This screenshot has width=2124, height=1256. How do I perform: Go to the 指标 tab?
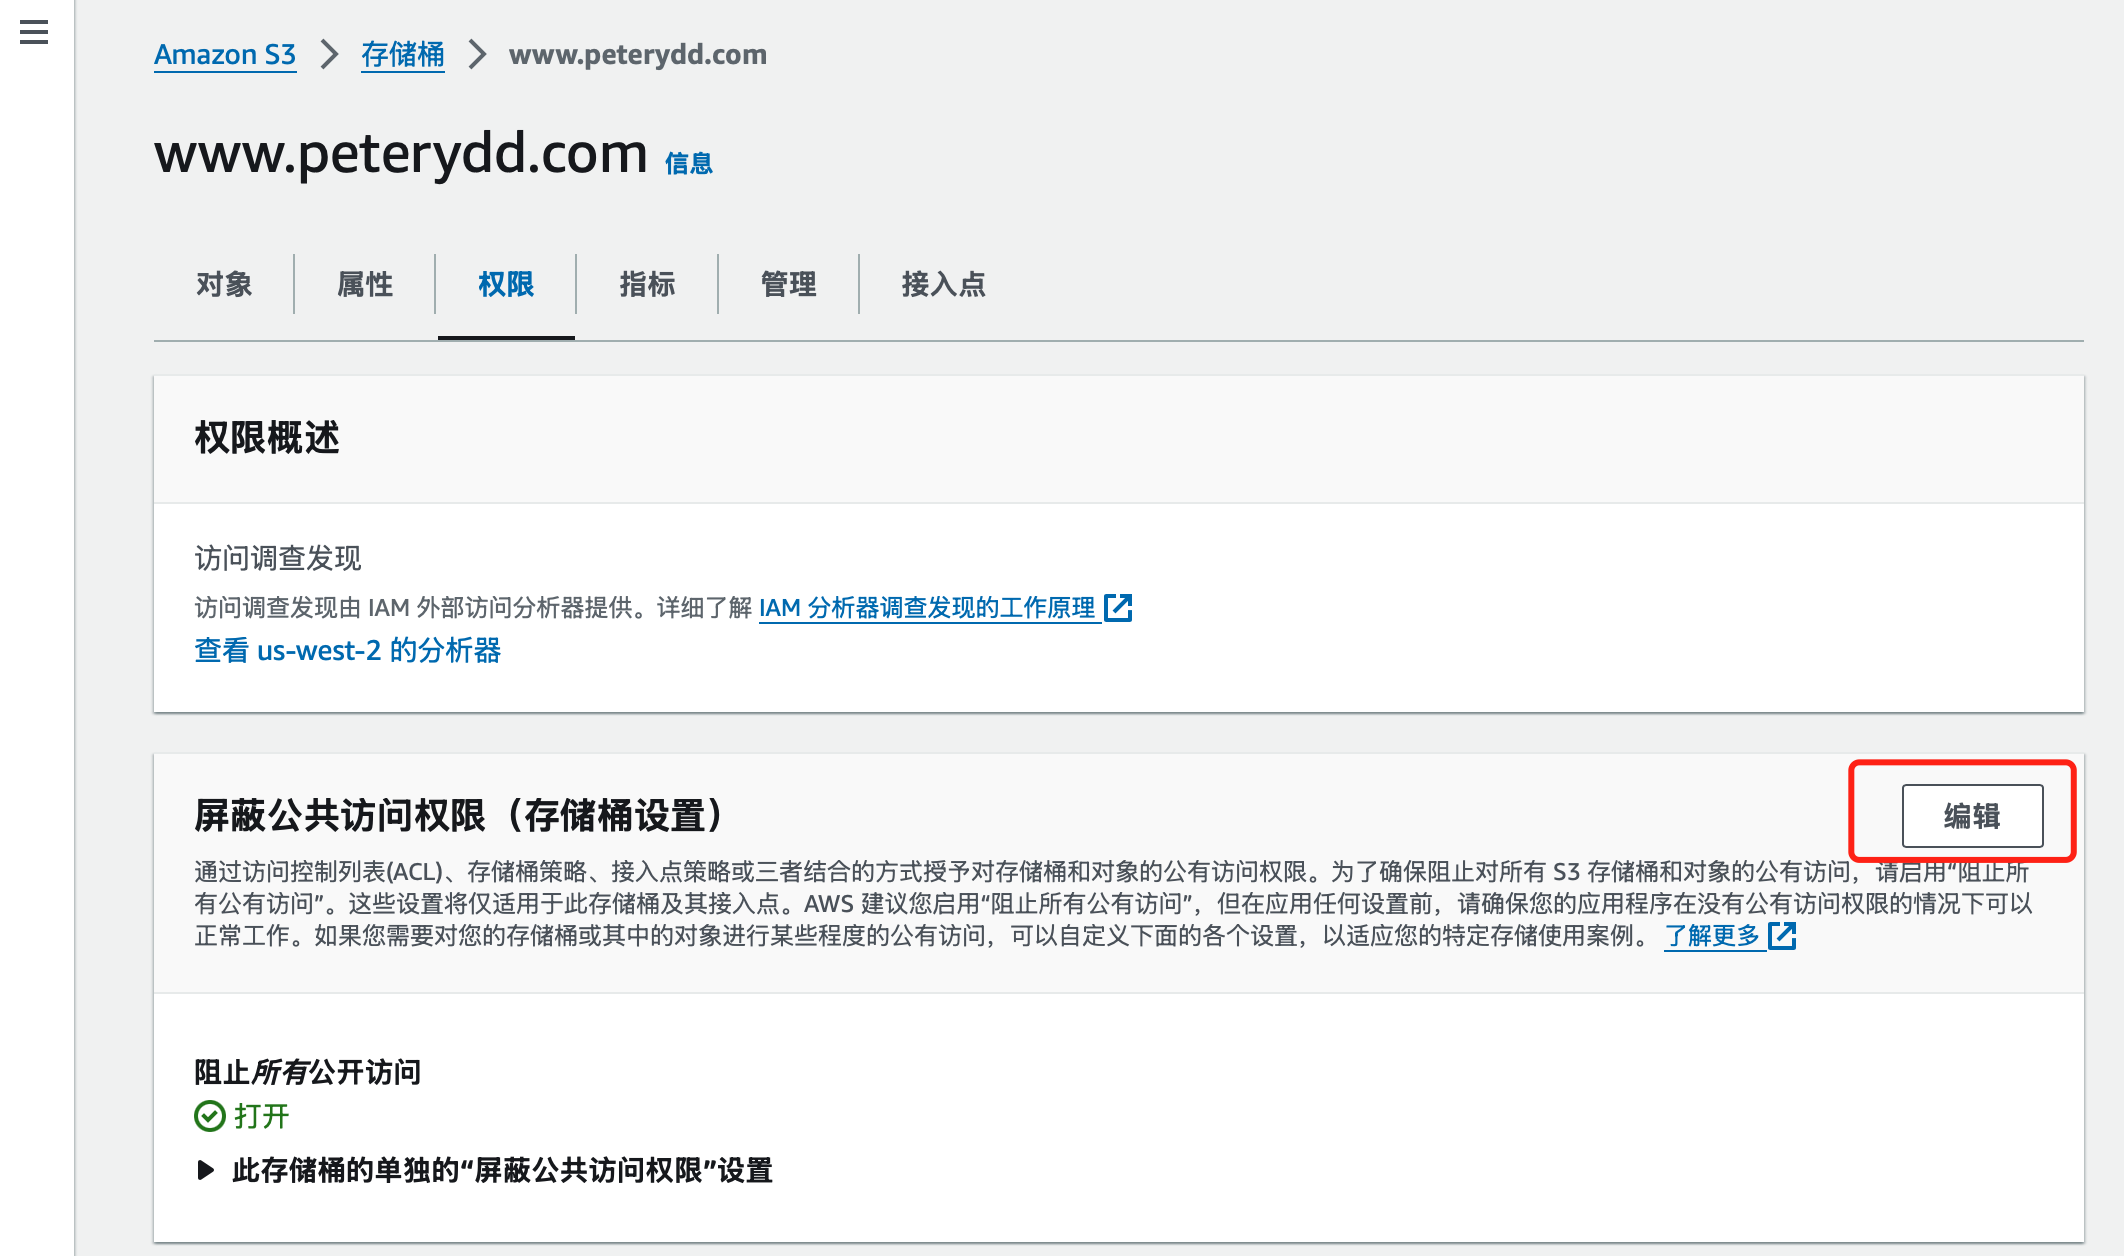(647, 285)
